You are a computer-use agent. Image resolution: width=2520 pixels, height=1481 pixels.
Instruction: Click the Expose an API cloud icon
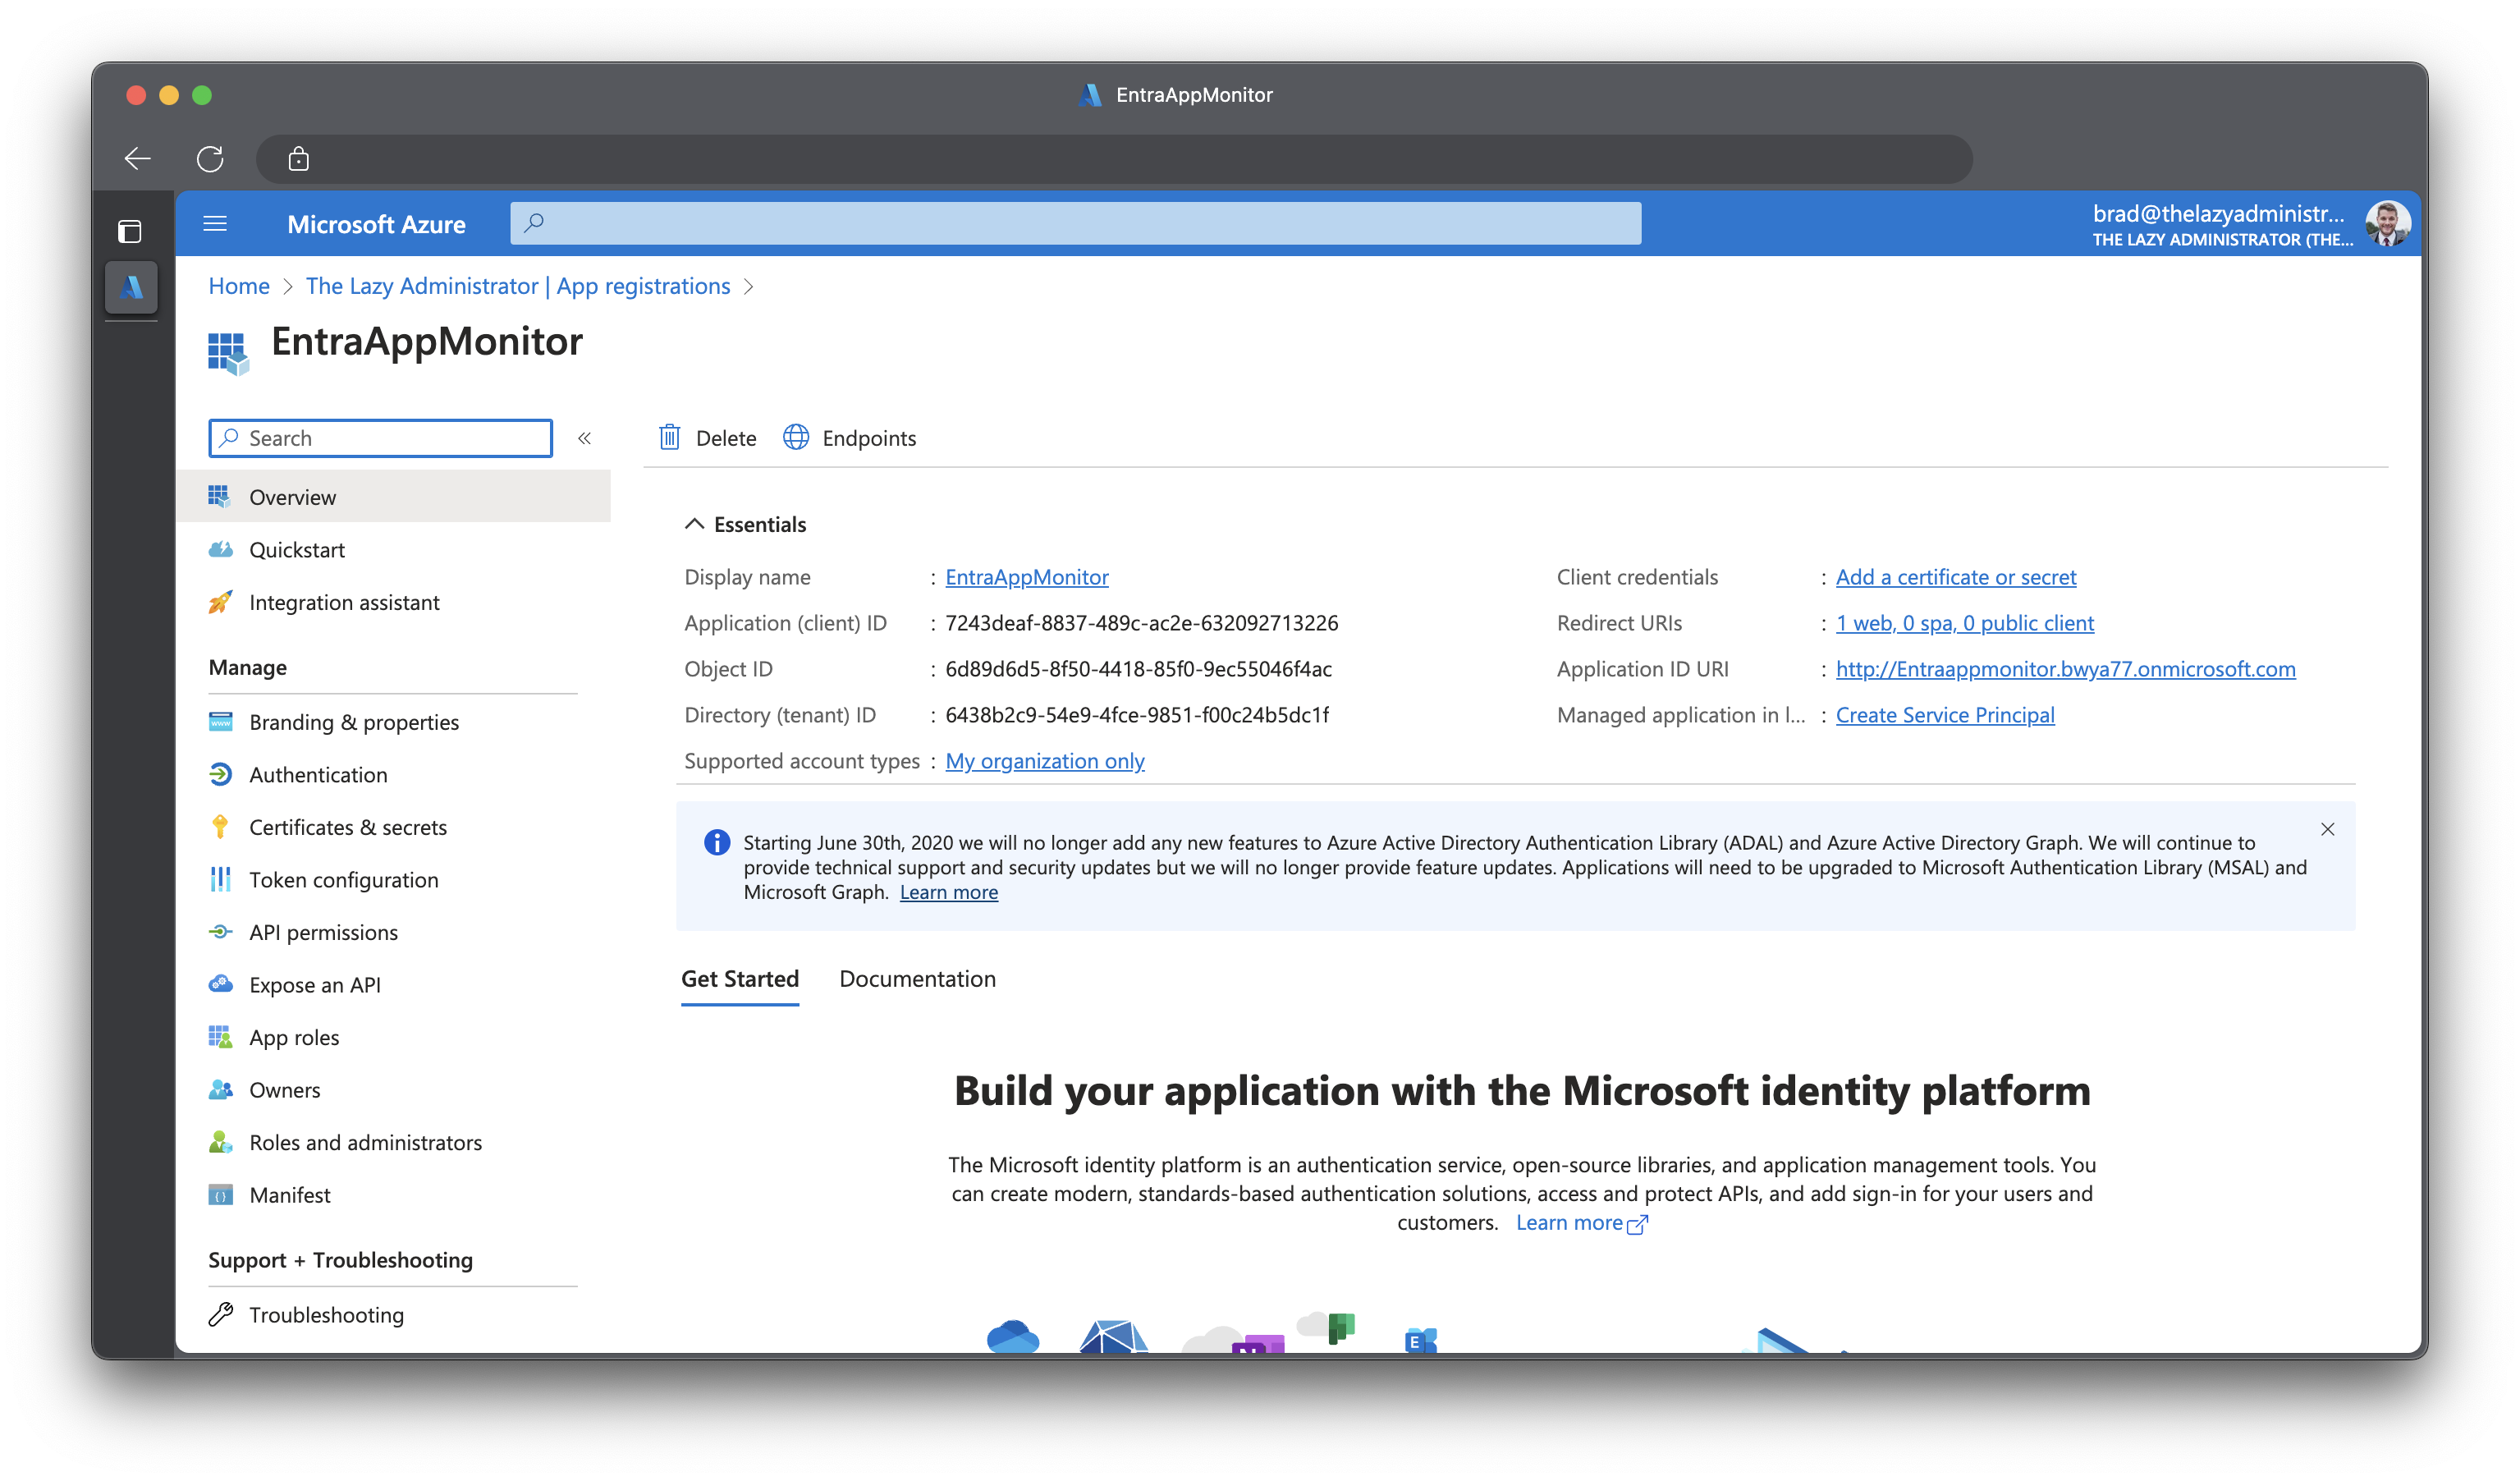(x=220, y=984)
